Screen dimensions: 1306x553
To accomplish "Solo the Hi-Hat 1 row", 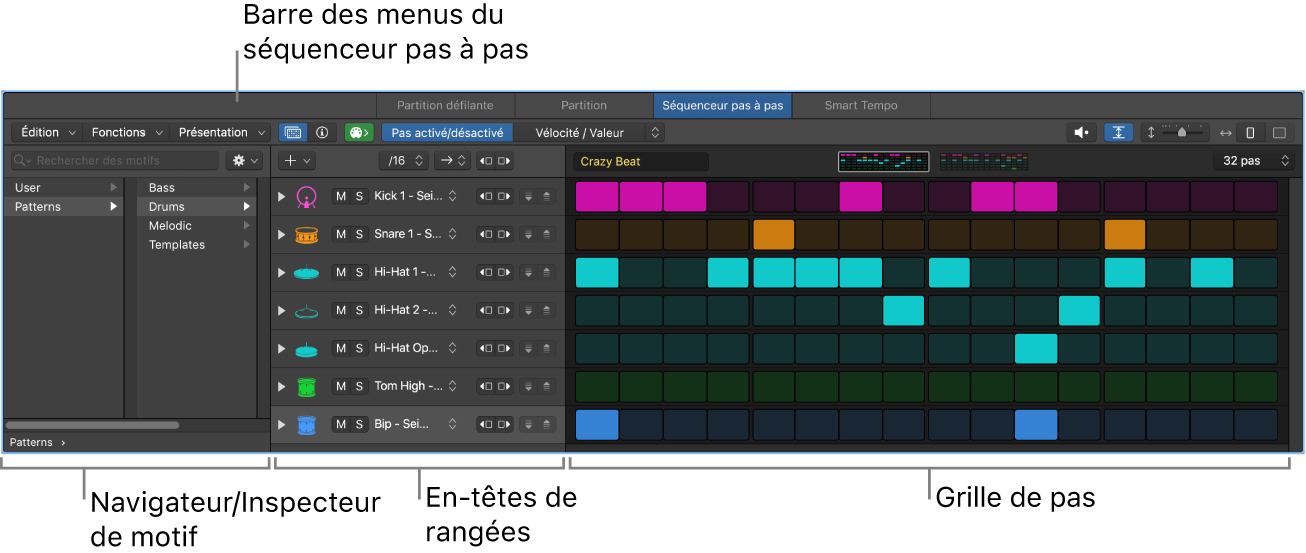I will pyautogui.click(x=359, y=272).
